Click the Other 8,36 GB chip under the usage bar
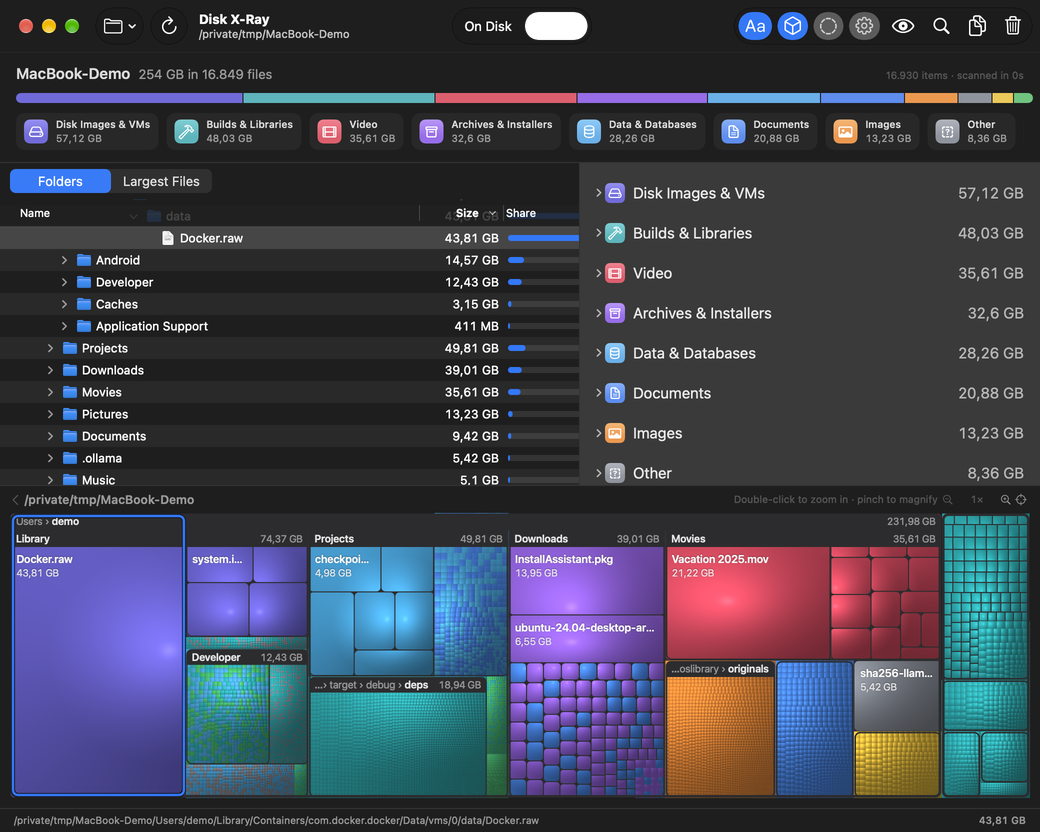The height and width of the screenshot is (832, 1040). tap(971, 131)
